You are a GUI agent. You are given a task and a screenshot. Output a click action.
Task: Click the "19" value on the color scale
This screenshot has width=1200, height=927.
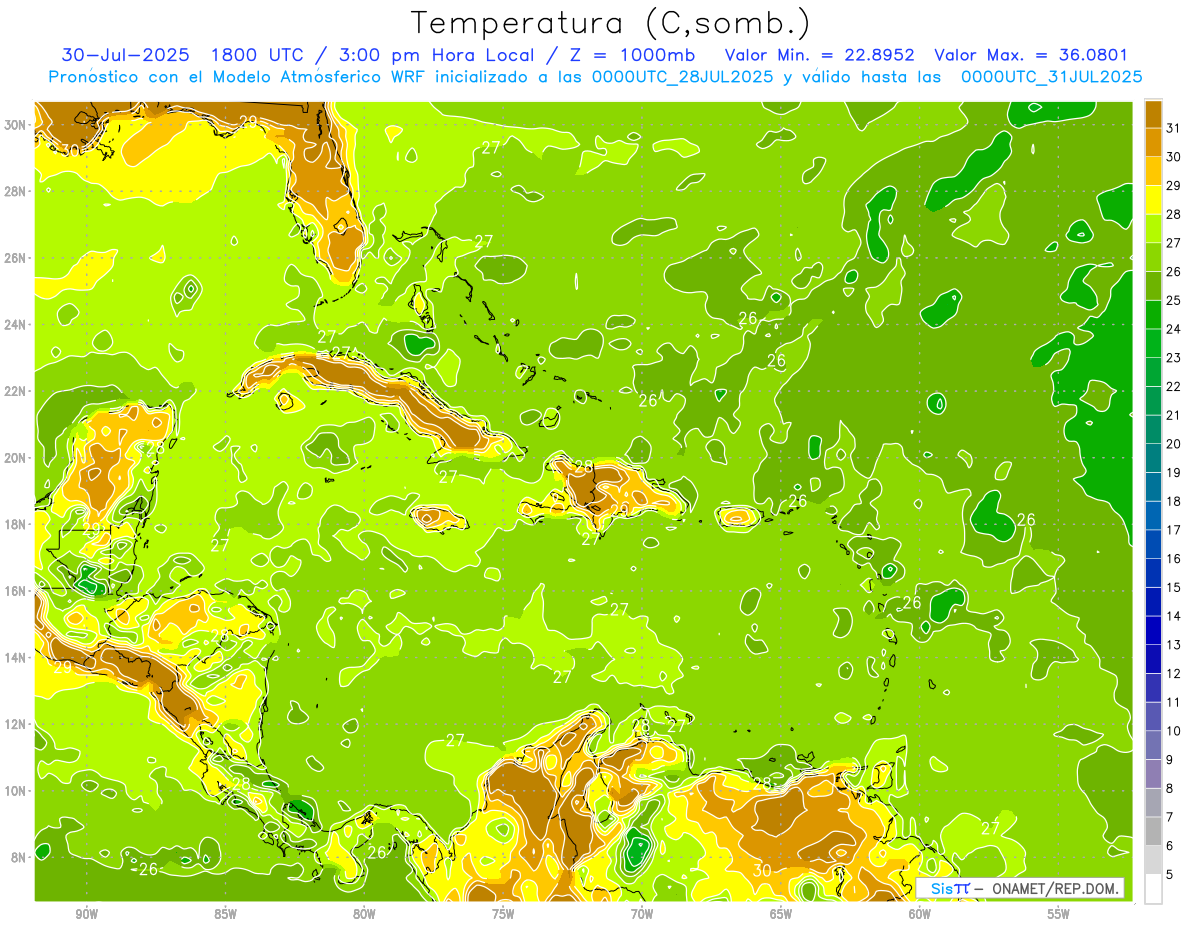[x=1173, y=472]
